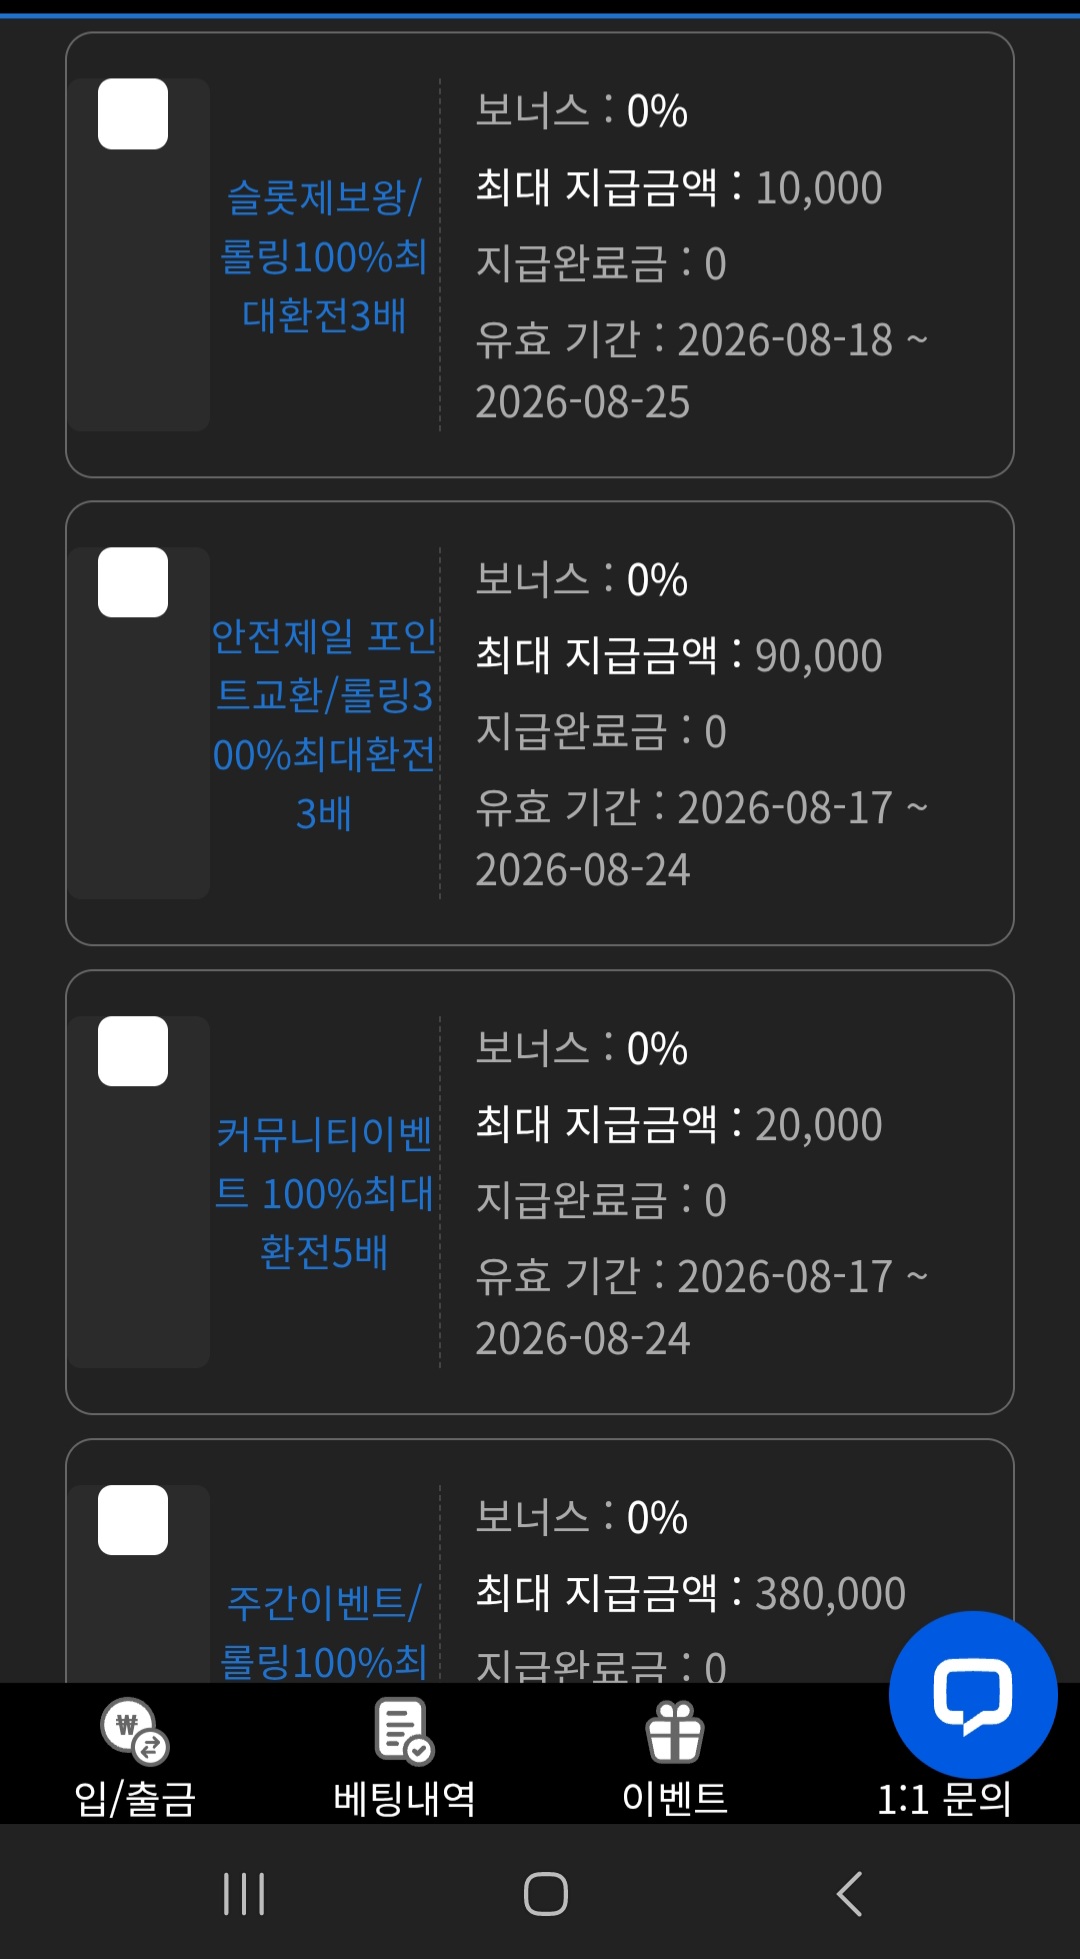Tap the Android back arrow
The width and height of the screenshot is (1080, 1959).
click(849, 1893)
